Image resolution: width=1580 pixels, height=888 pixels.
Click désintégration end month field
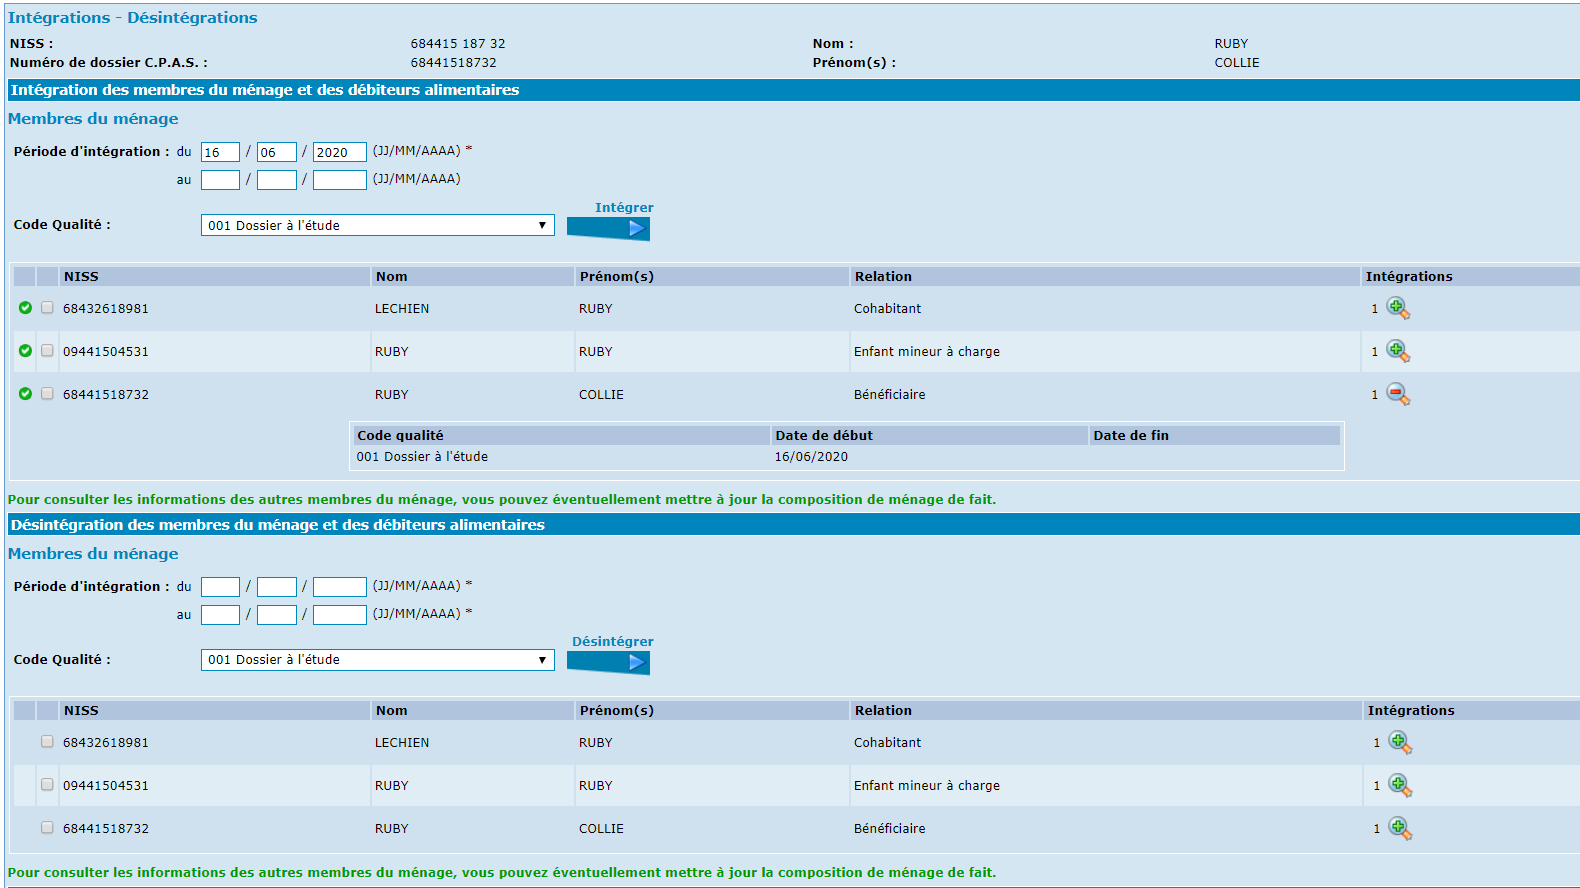pyautogui.click(x=276, y=615)
